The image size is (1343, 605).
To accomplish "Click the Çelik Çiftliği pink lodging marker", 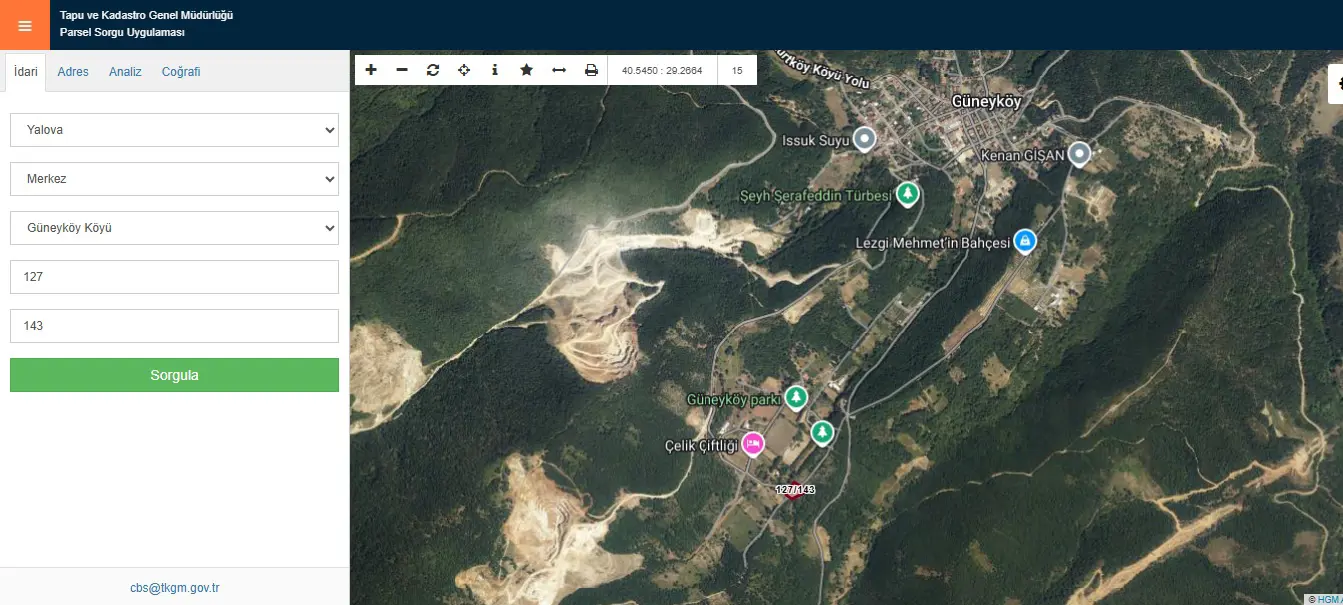I will click(x=752, y=444).
